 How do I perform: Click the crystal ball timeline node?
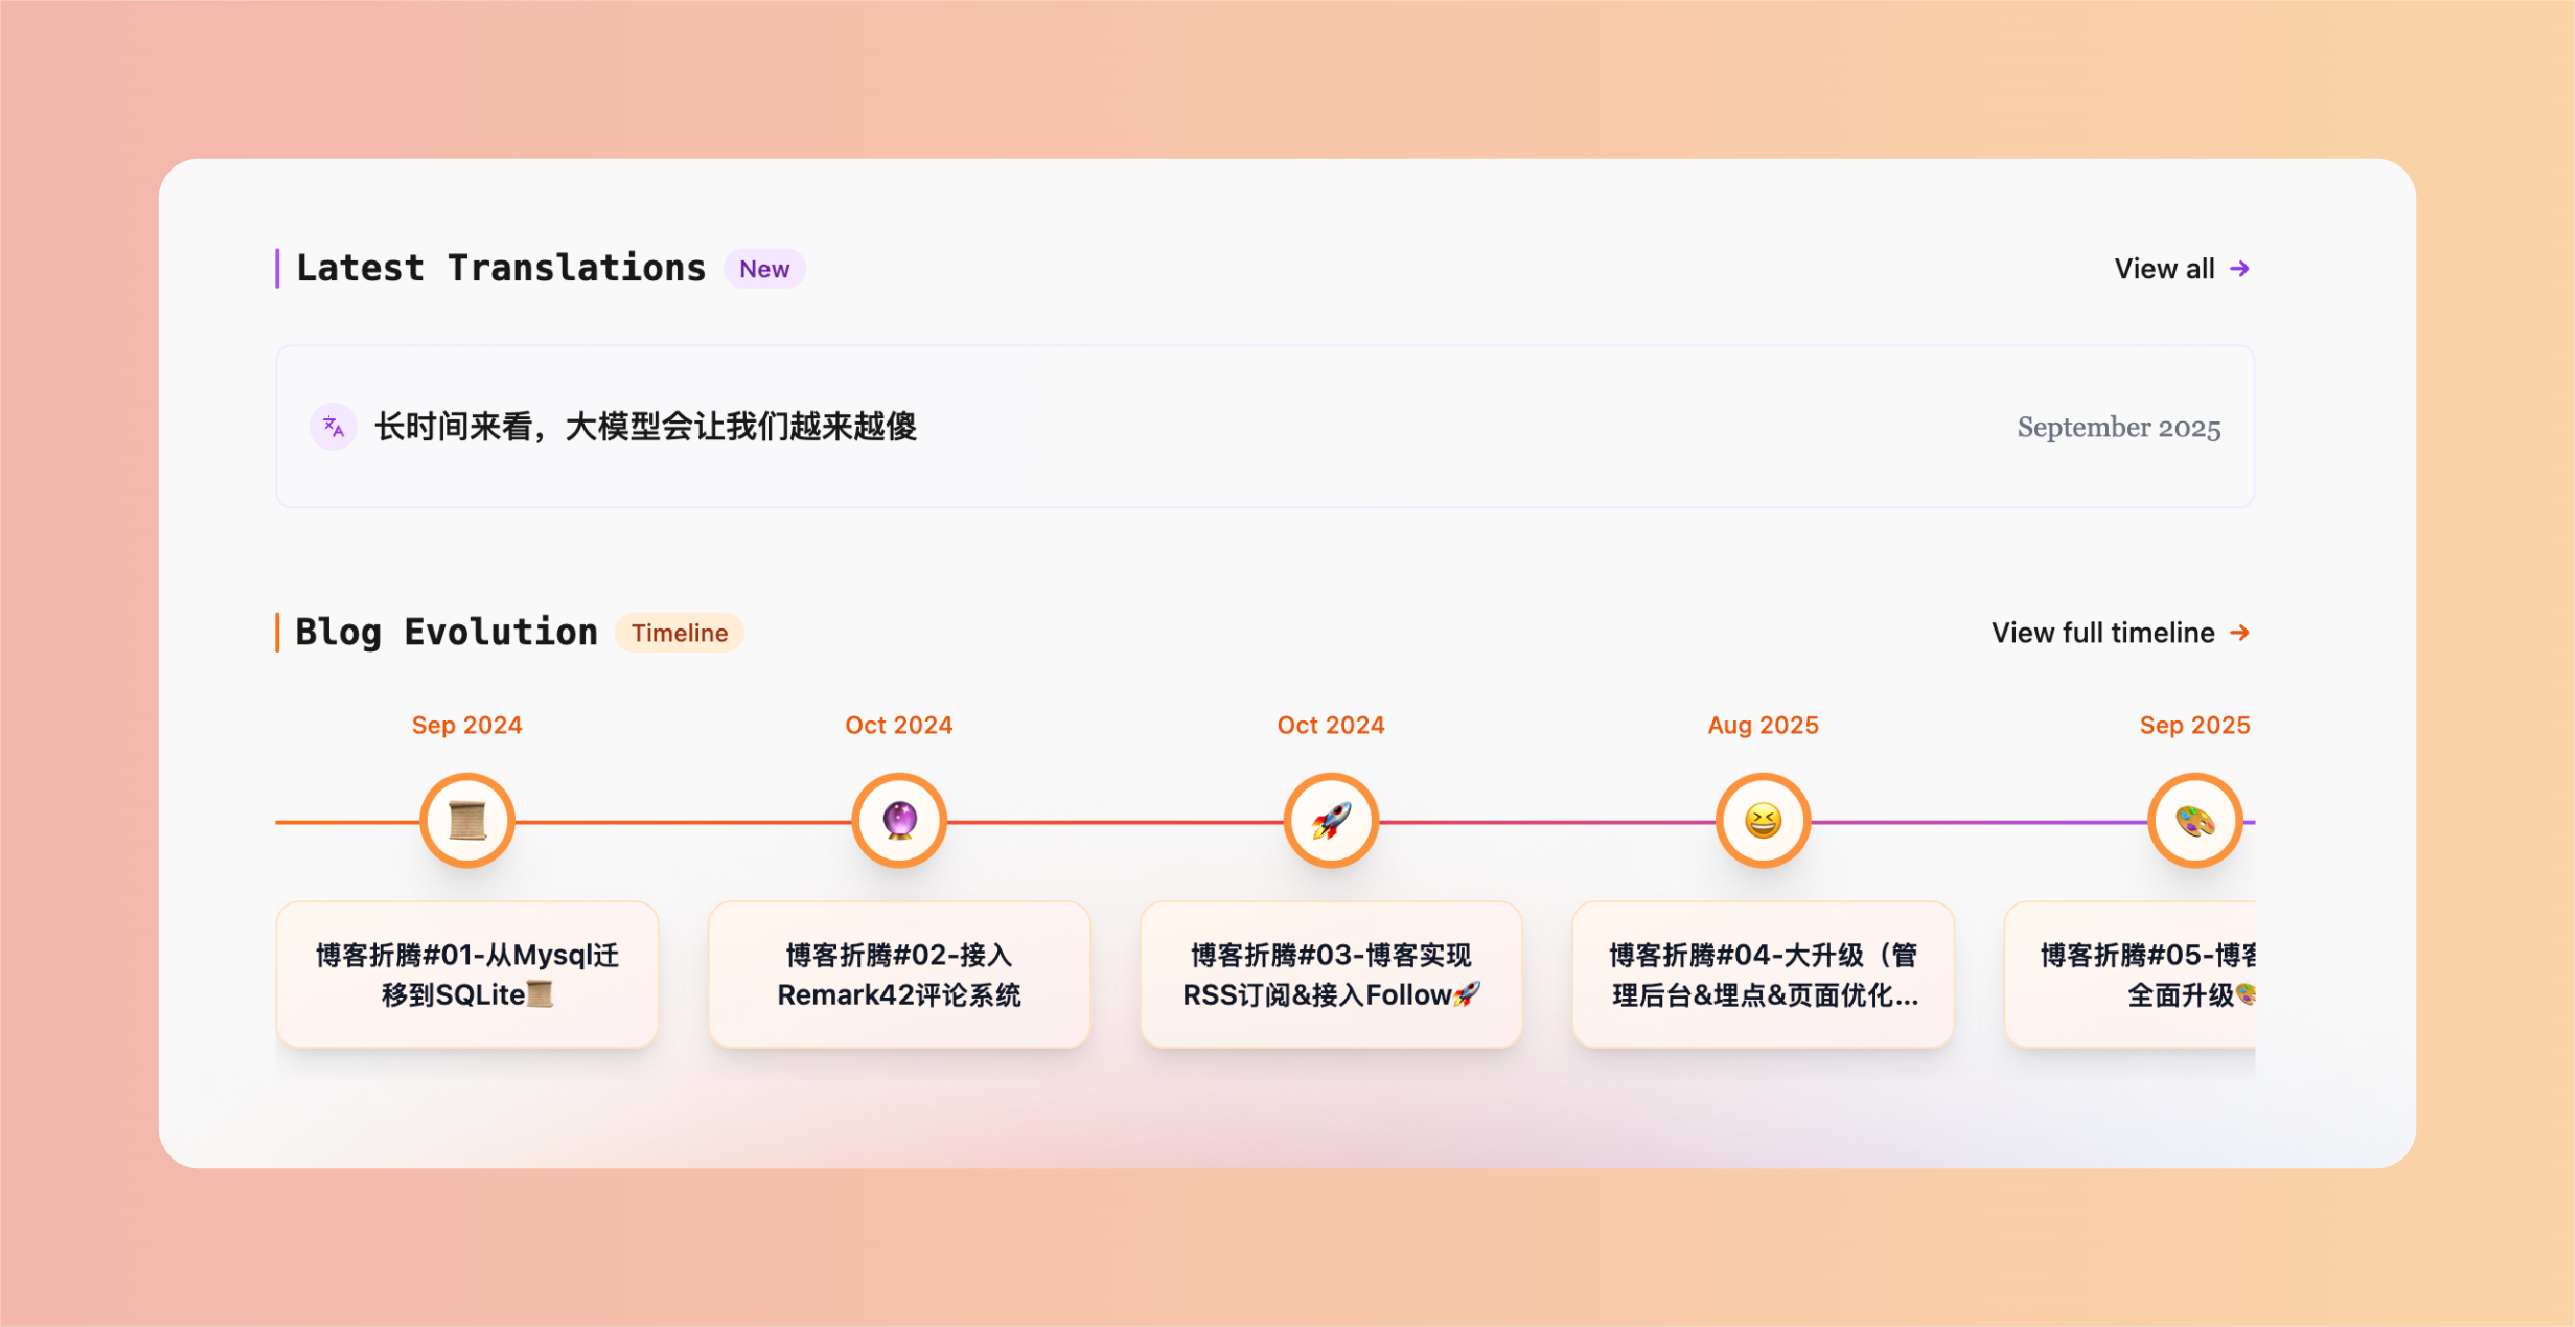(x=899, y=821)
